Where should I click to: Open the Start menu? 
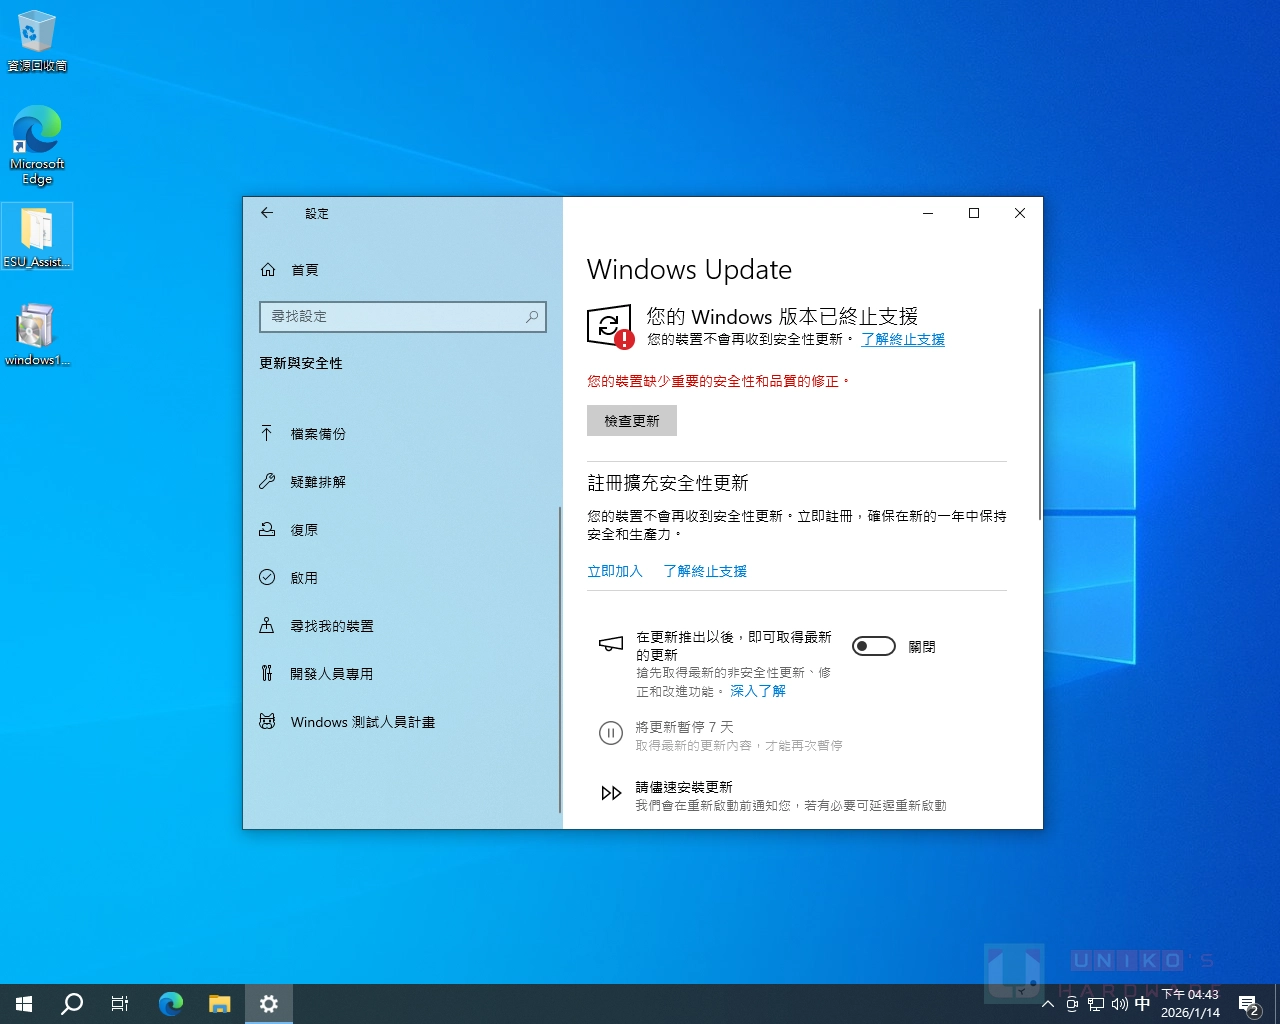pos(23,1004)
